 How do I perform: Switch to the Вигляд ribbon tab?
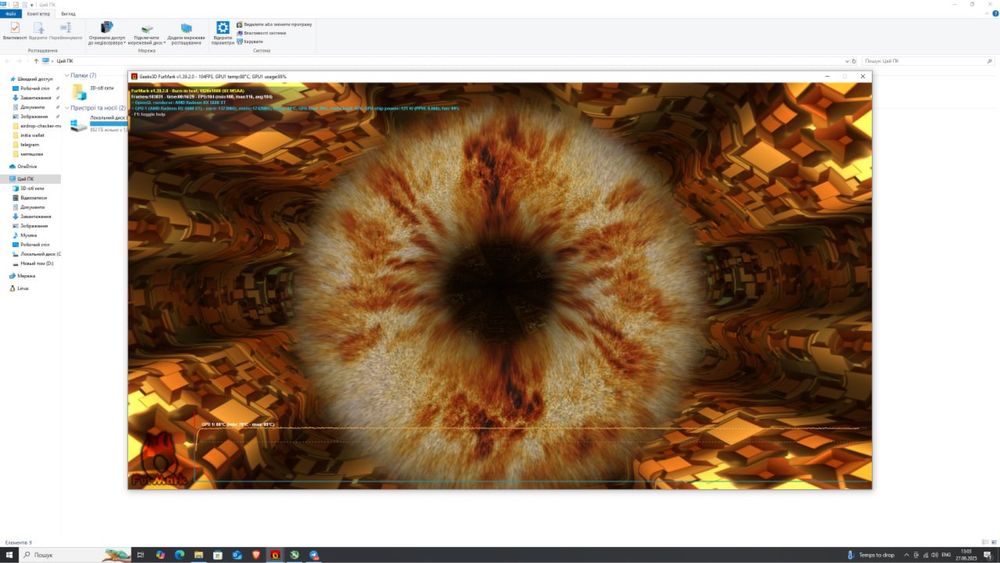pos(68,13)
